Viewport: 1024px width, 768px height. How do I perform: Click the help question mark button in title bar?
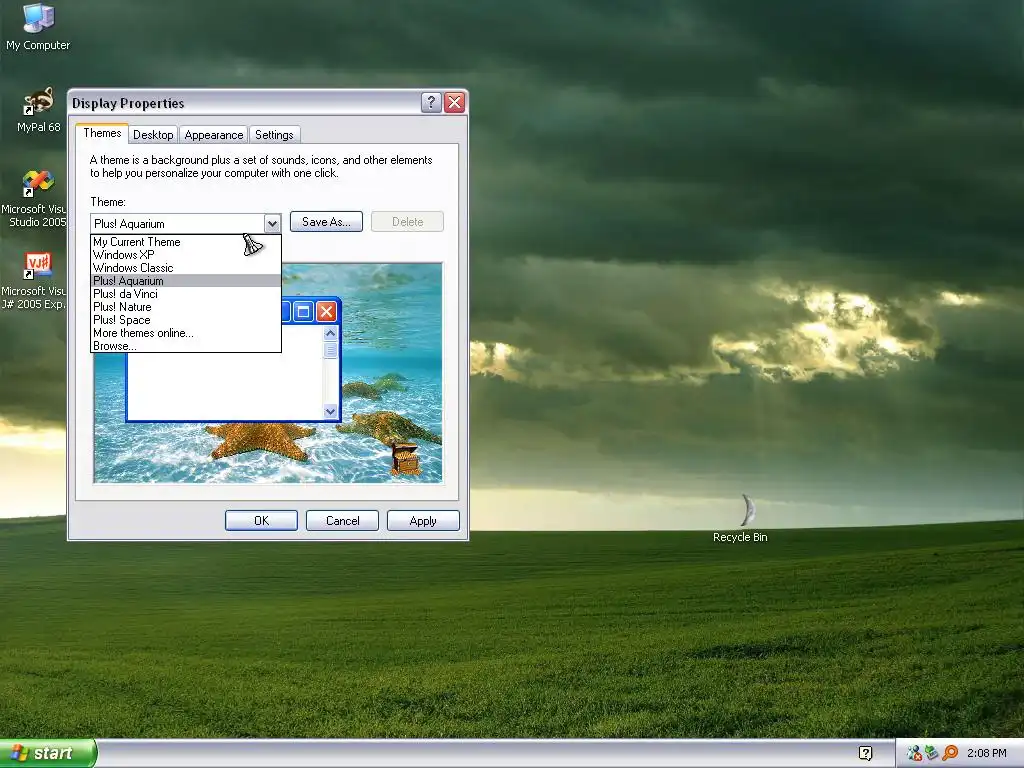click(431, 103)
